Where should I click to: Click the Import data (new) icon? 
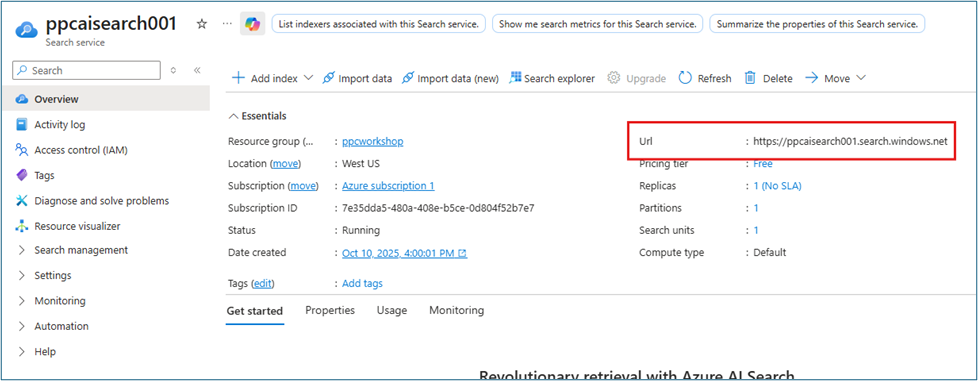(407, 78)
